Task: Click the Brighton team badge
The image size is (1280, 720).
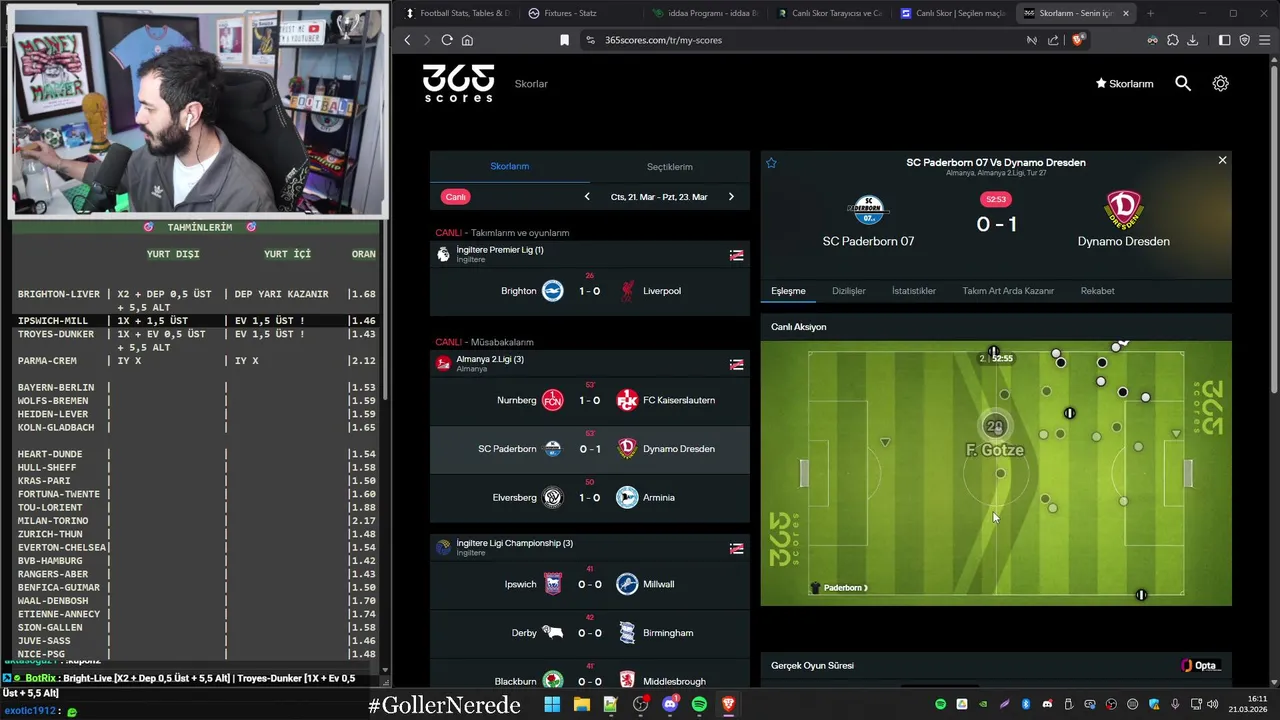Action: pos(553,291)
